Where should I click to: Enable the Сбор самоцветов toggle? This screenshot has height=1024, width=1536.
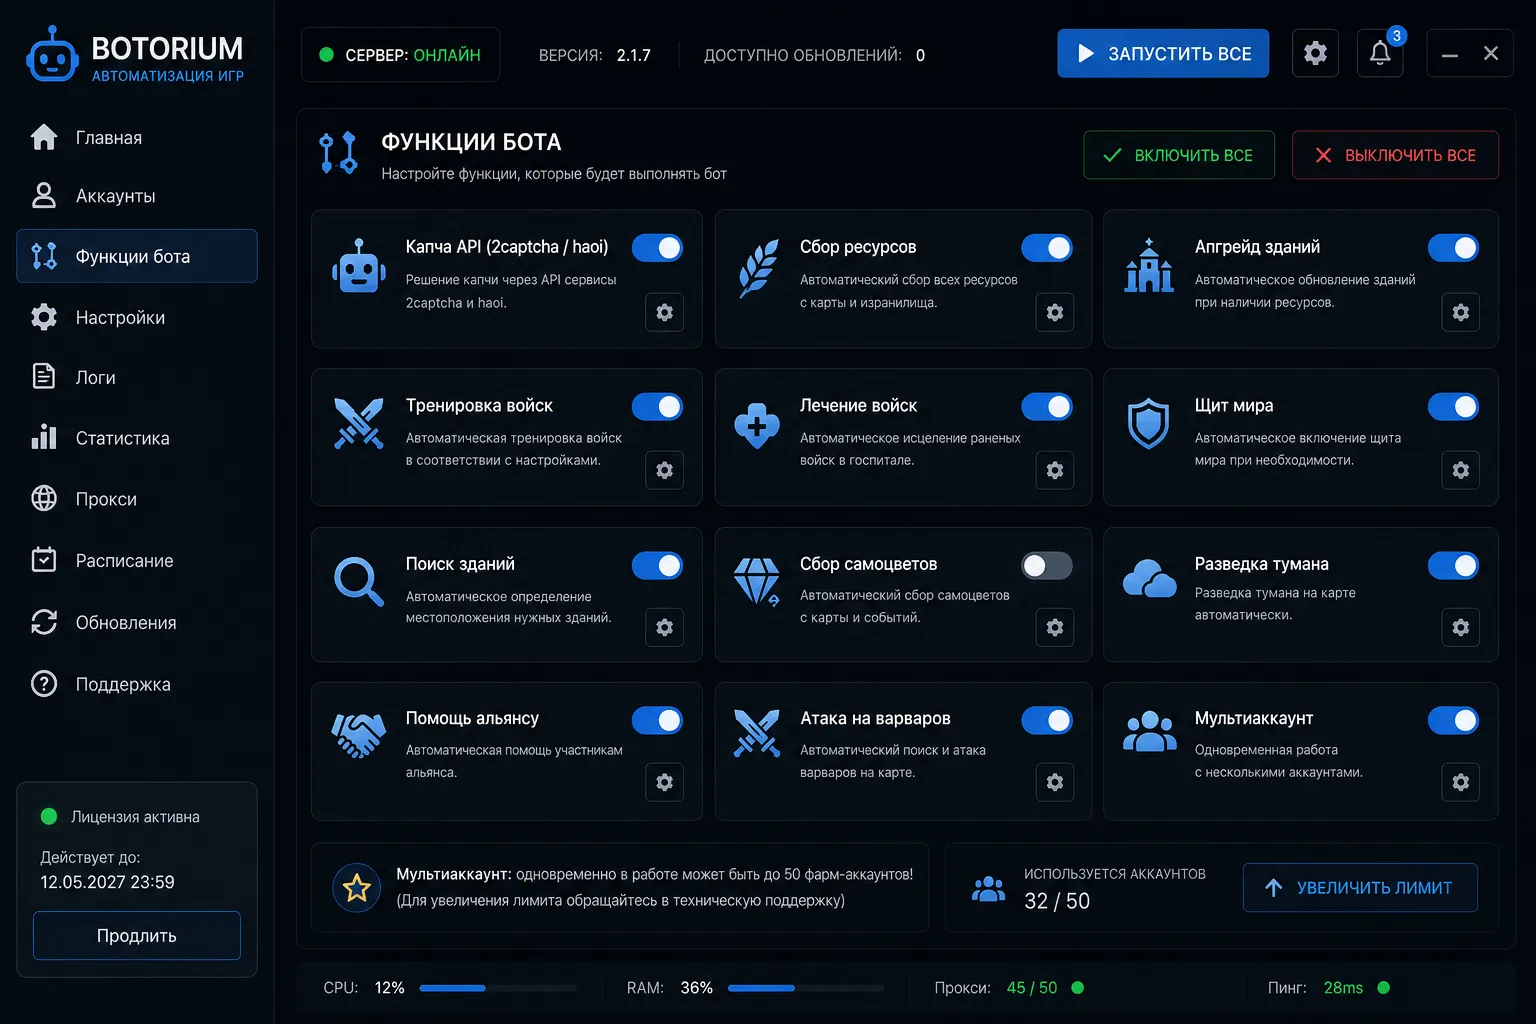[1047, 566]
